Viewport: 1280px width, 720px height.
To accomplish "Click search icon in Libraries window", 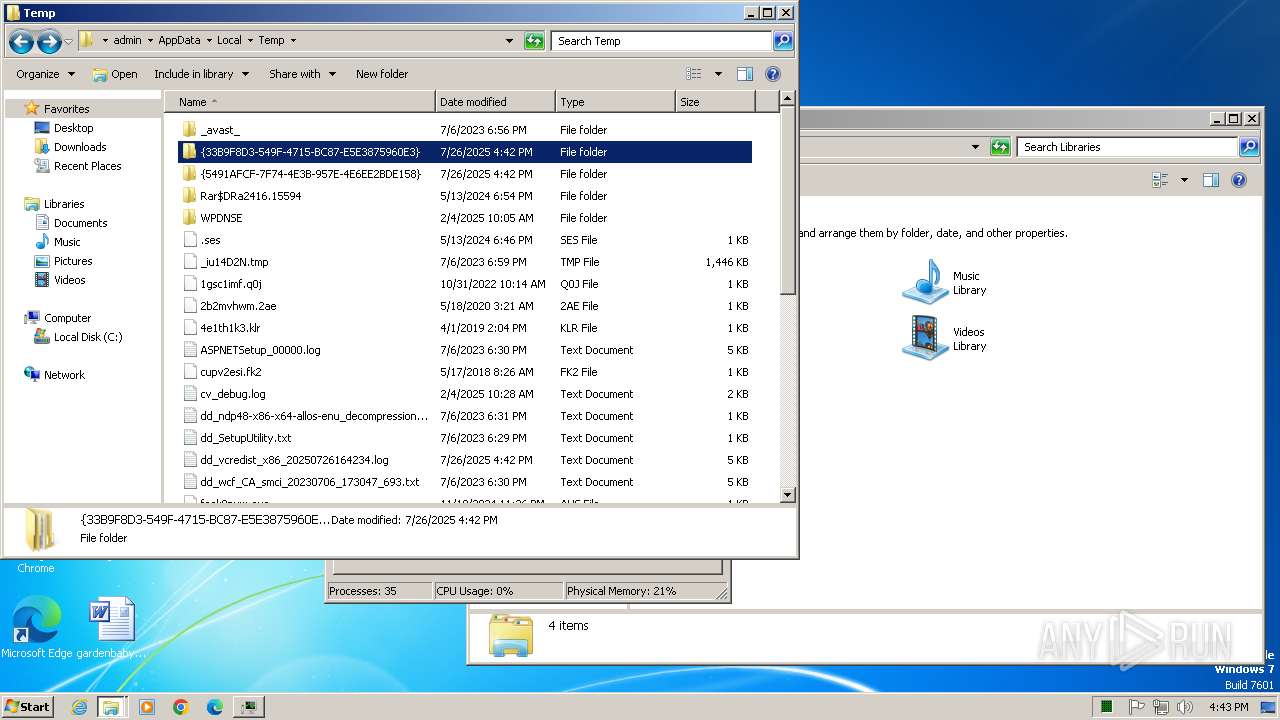I will pos(1249,147).
